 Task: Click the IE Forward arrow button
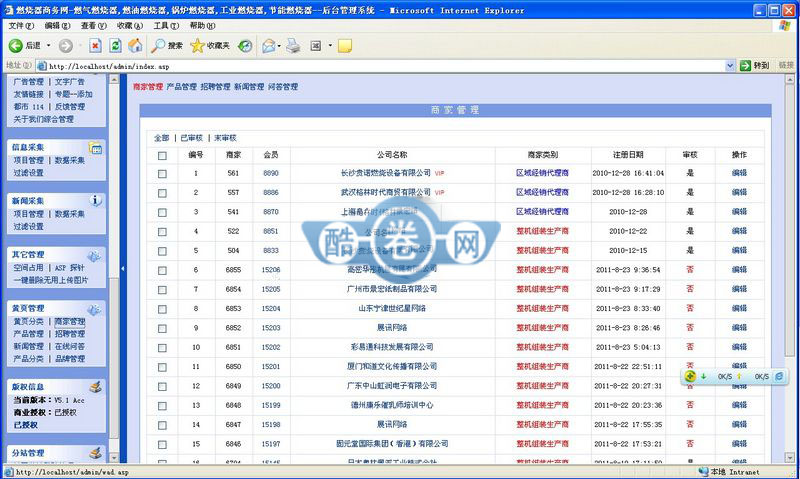click(66, 46)
